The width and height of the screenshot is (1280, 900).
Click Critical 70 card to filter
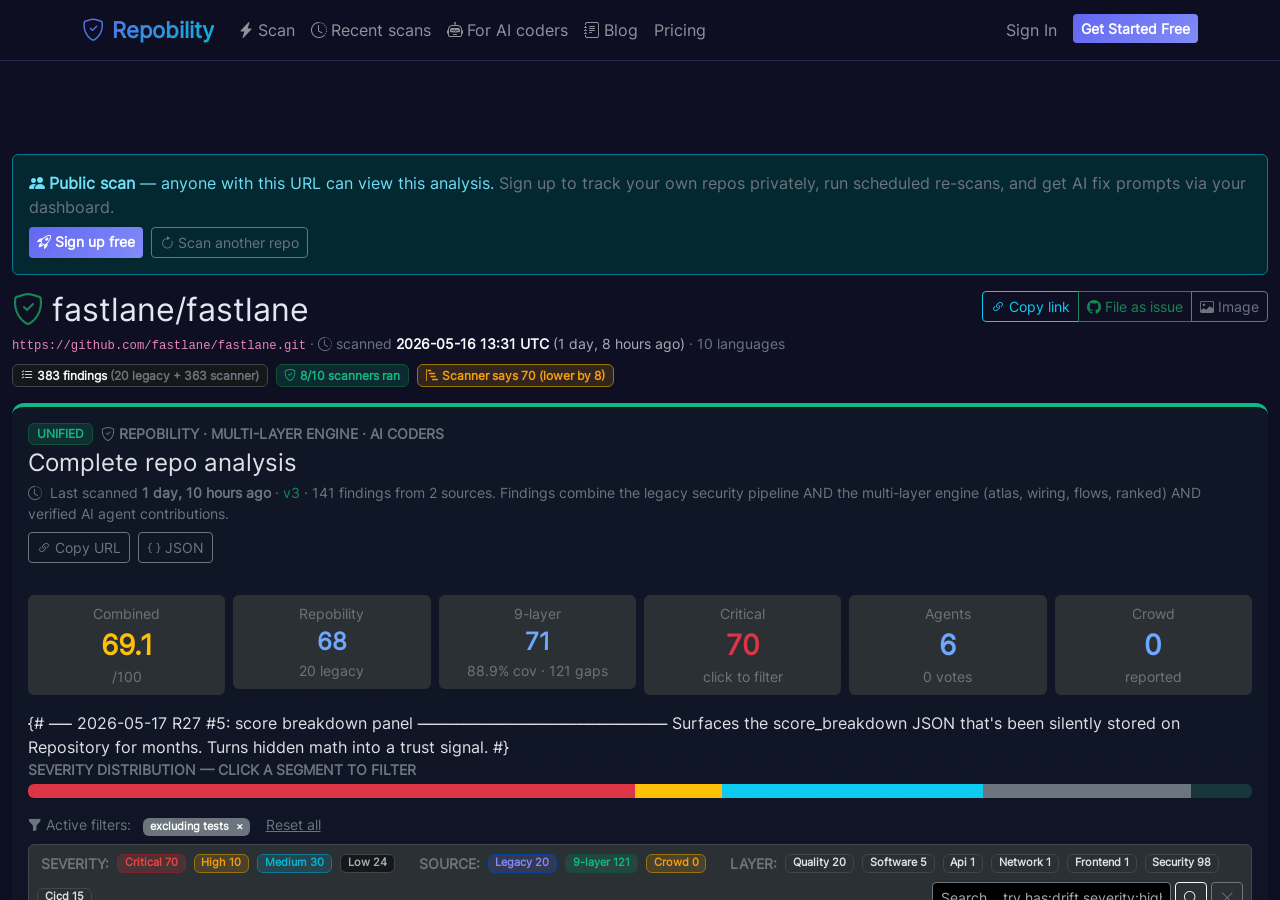click(x=742, y=645)
